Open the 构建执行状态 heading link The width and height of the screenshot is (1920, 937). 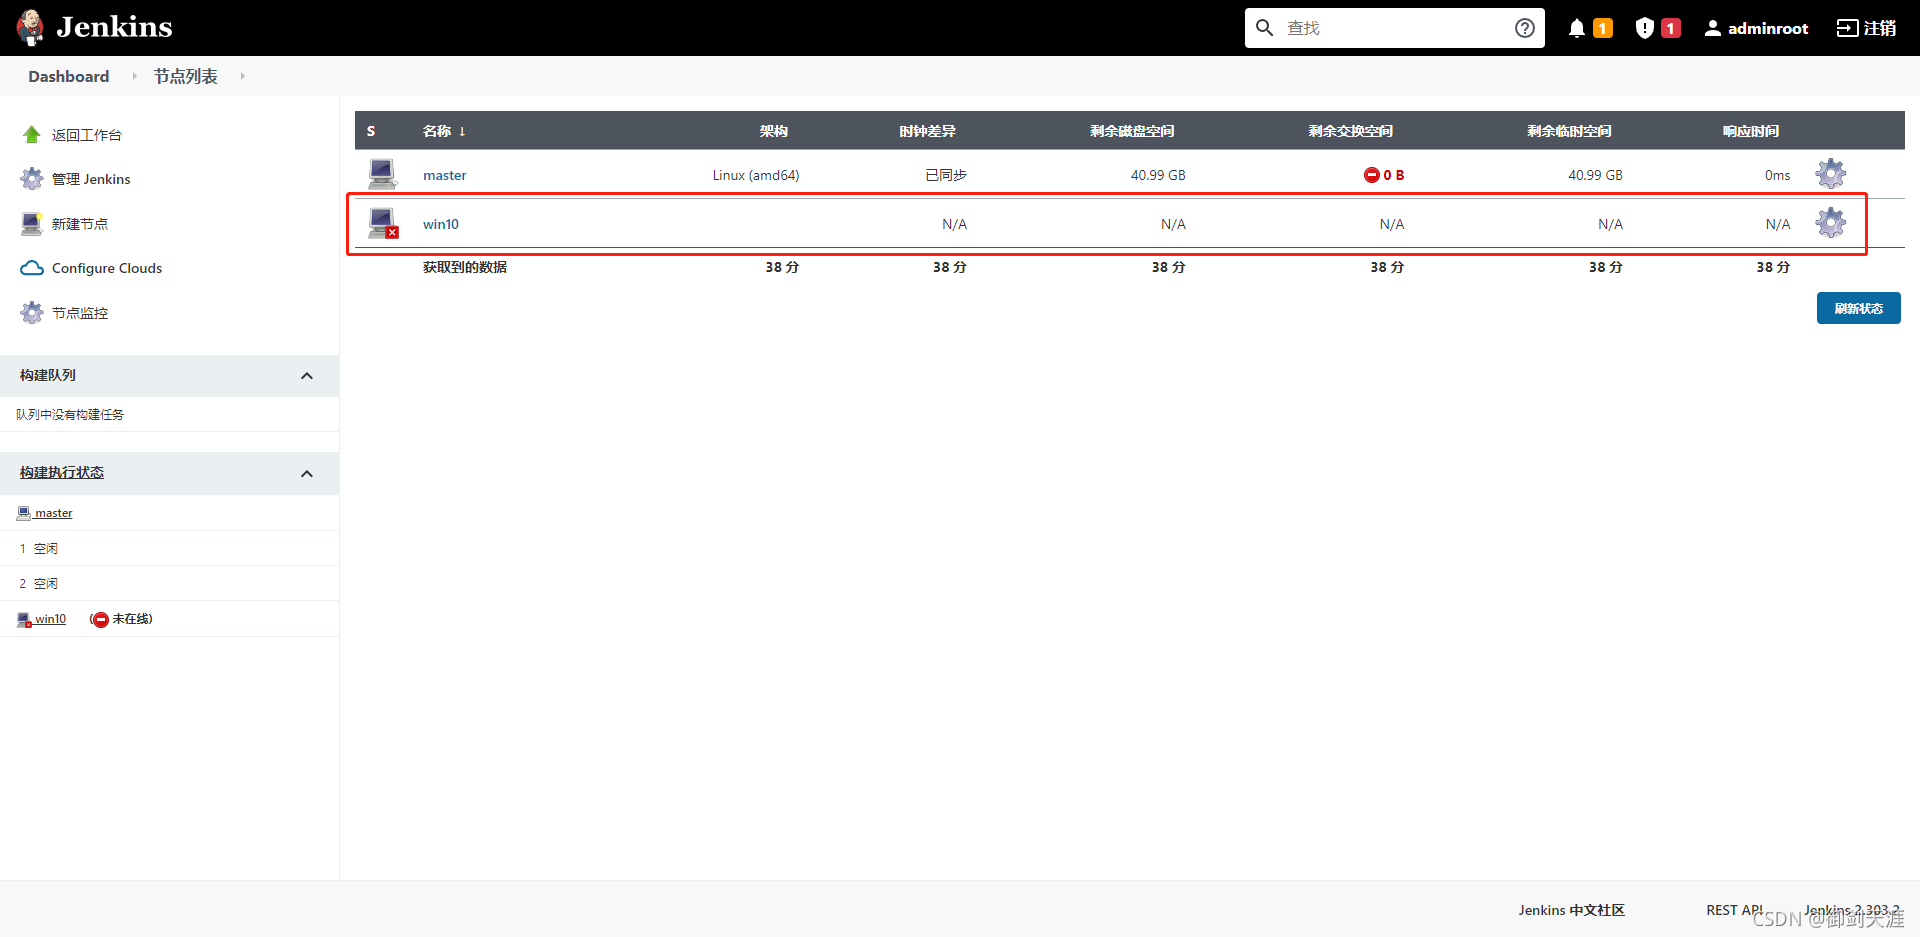point(62,473)
